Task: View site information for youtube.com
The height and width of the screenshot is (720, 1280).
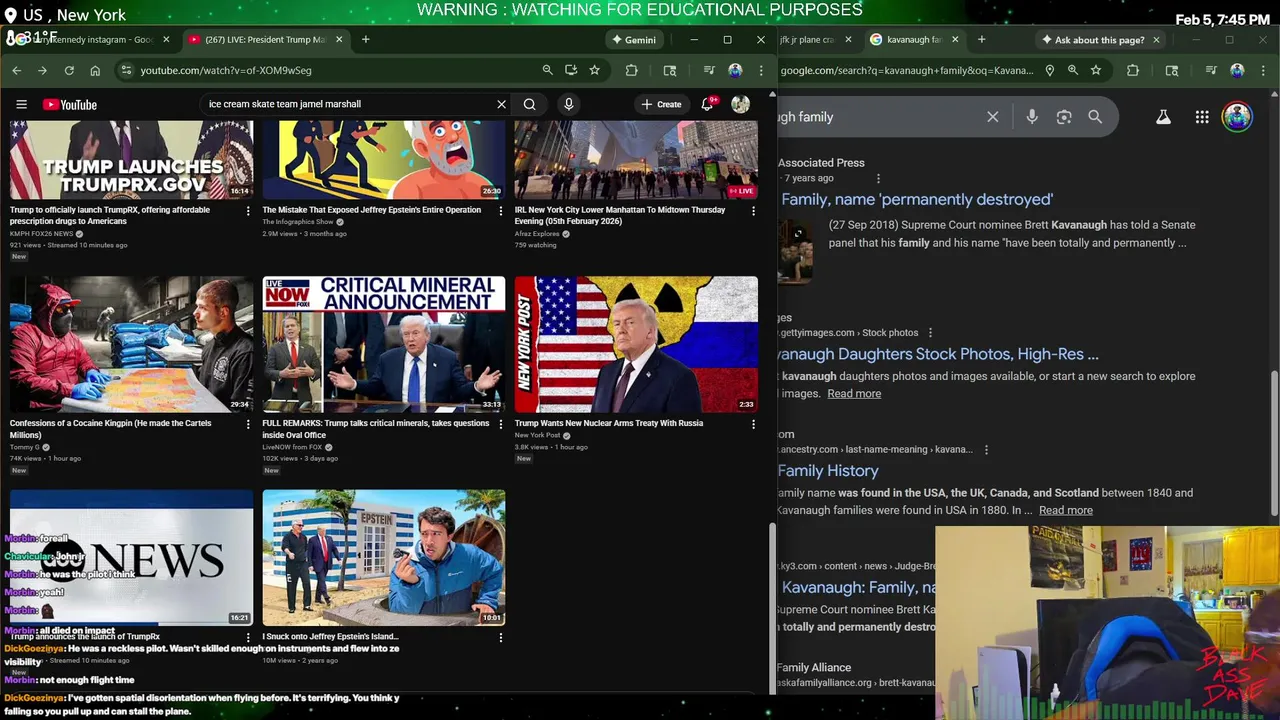Action: pos(125,70)
